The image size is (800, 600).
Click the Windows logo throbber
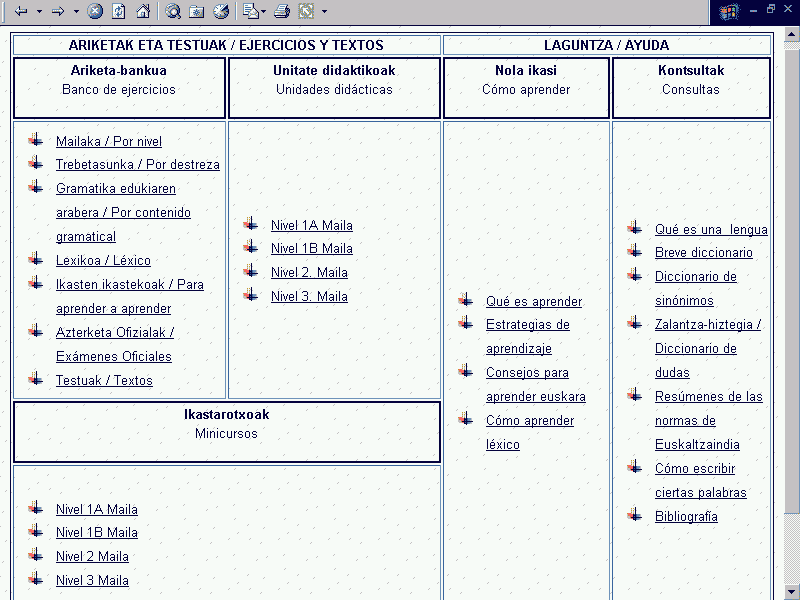(x=729, y=11)
